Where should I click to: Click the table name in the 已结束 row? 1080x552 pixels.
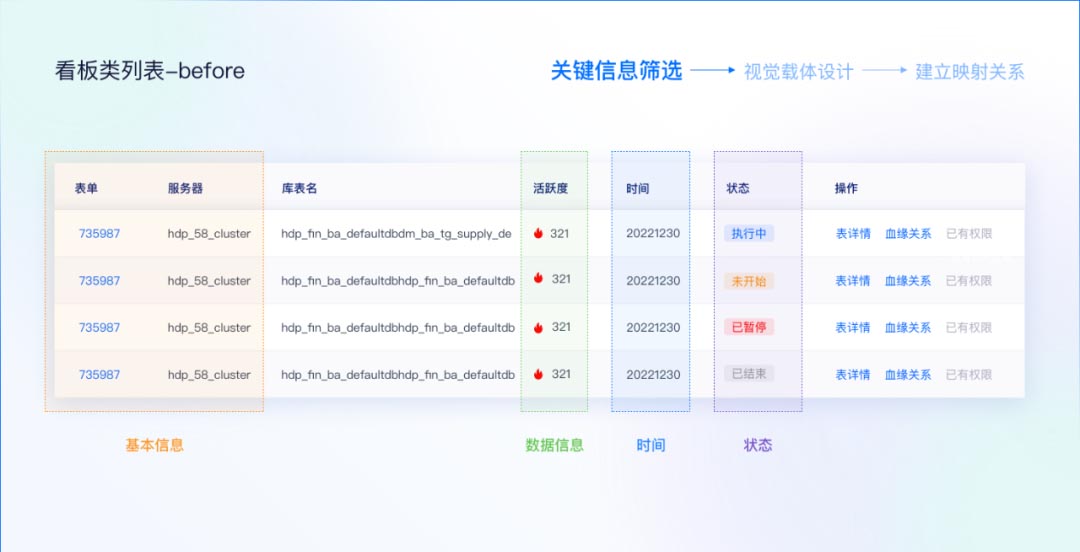[x=398, y=374]
